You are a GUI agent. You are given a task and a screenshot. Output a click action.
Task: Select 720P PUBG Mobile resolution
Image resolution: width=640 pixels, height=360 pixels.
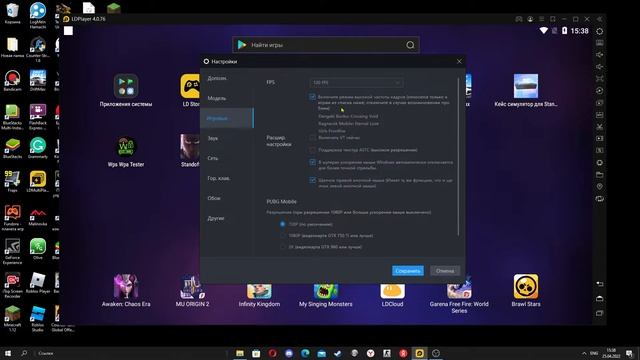[x=282, y=224]
